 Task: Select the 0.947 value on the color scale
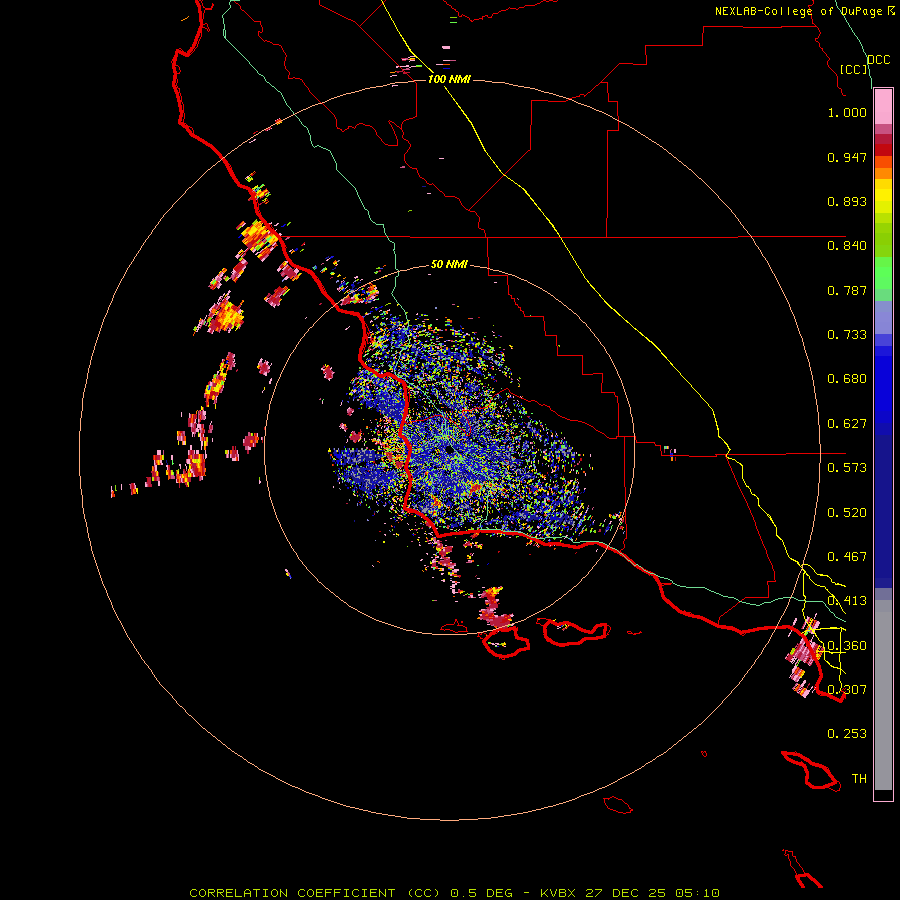coord(847,157)
